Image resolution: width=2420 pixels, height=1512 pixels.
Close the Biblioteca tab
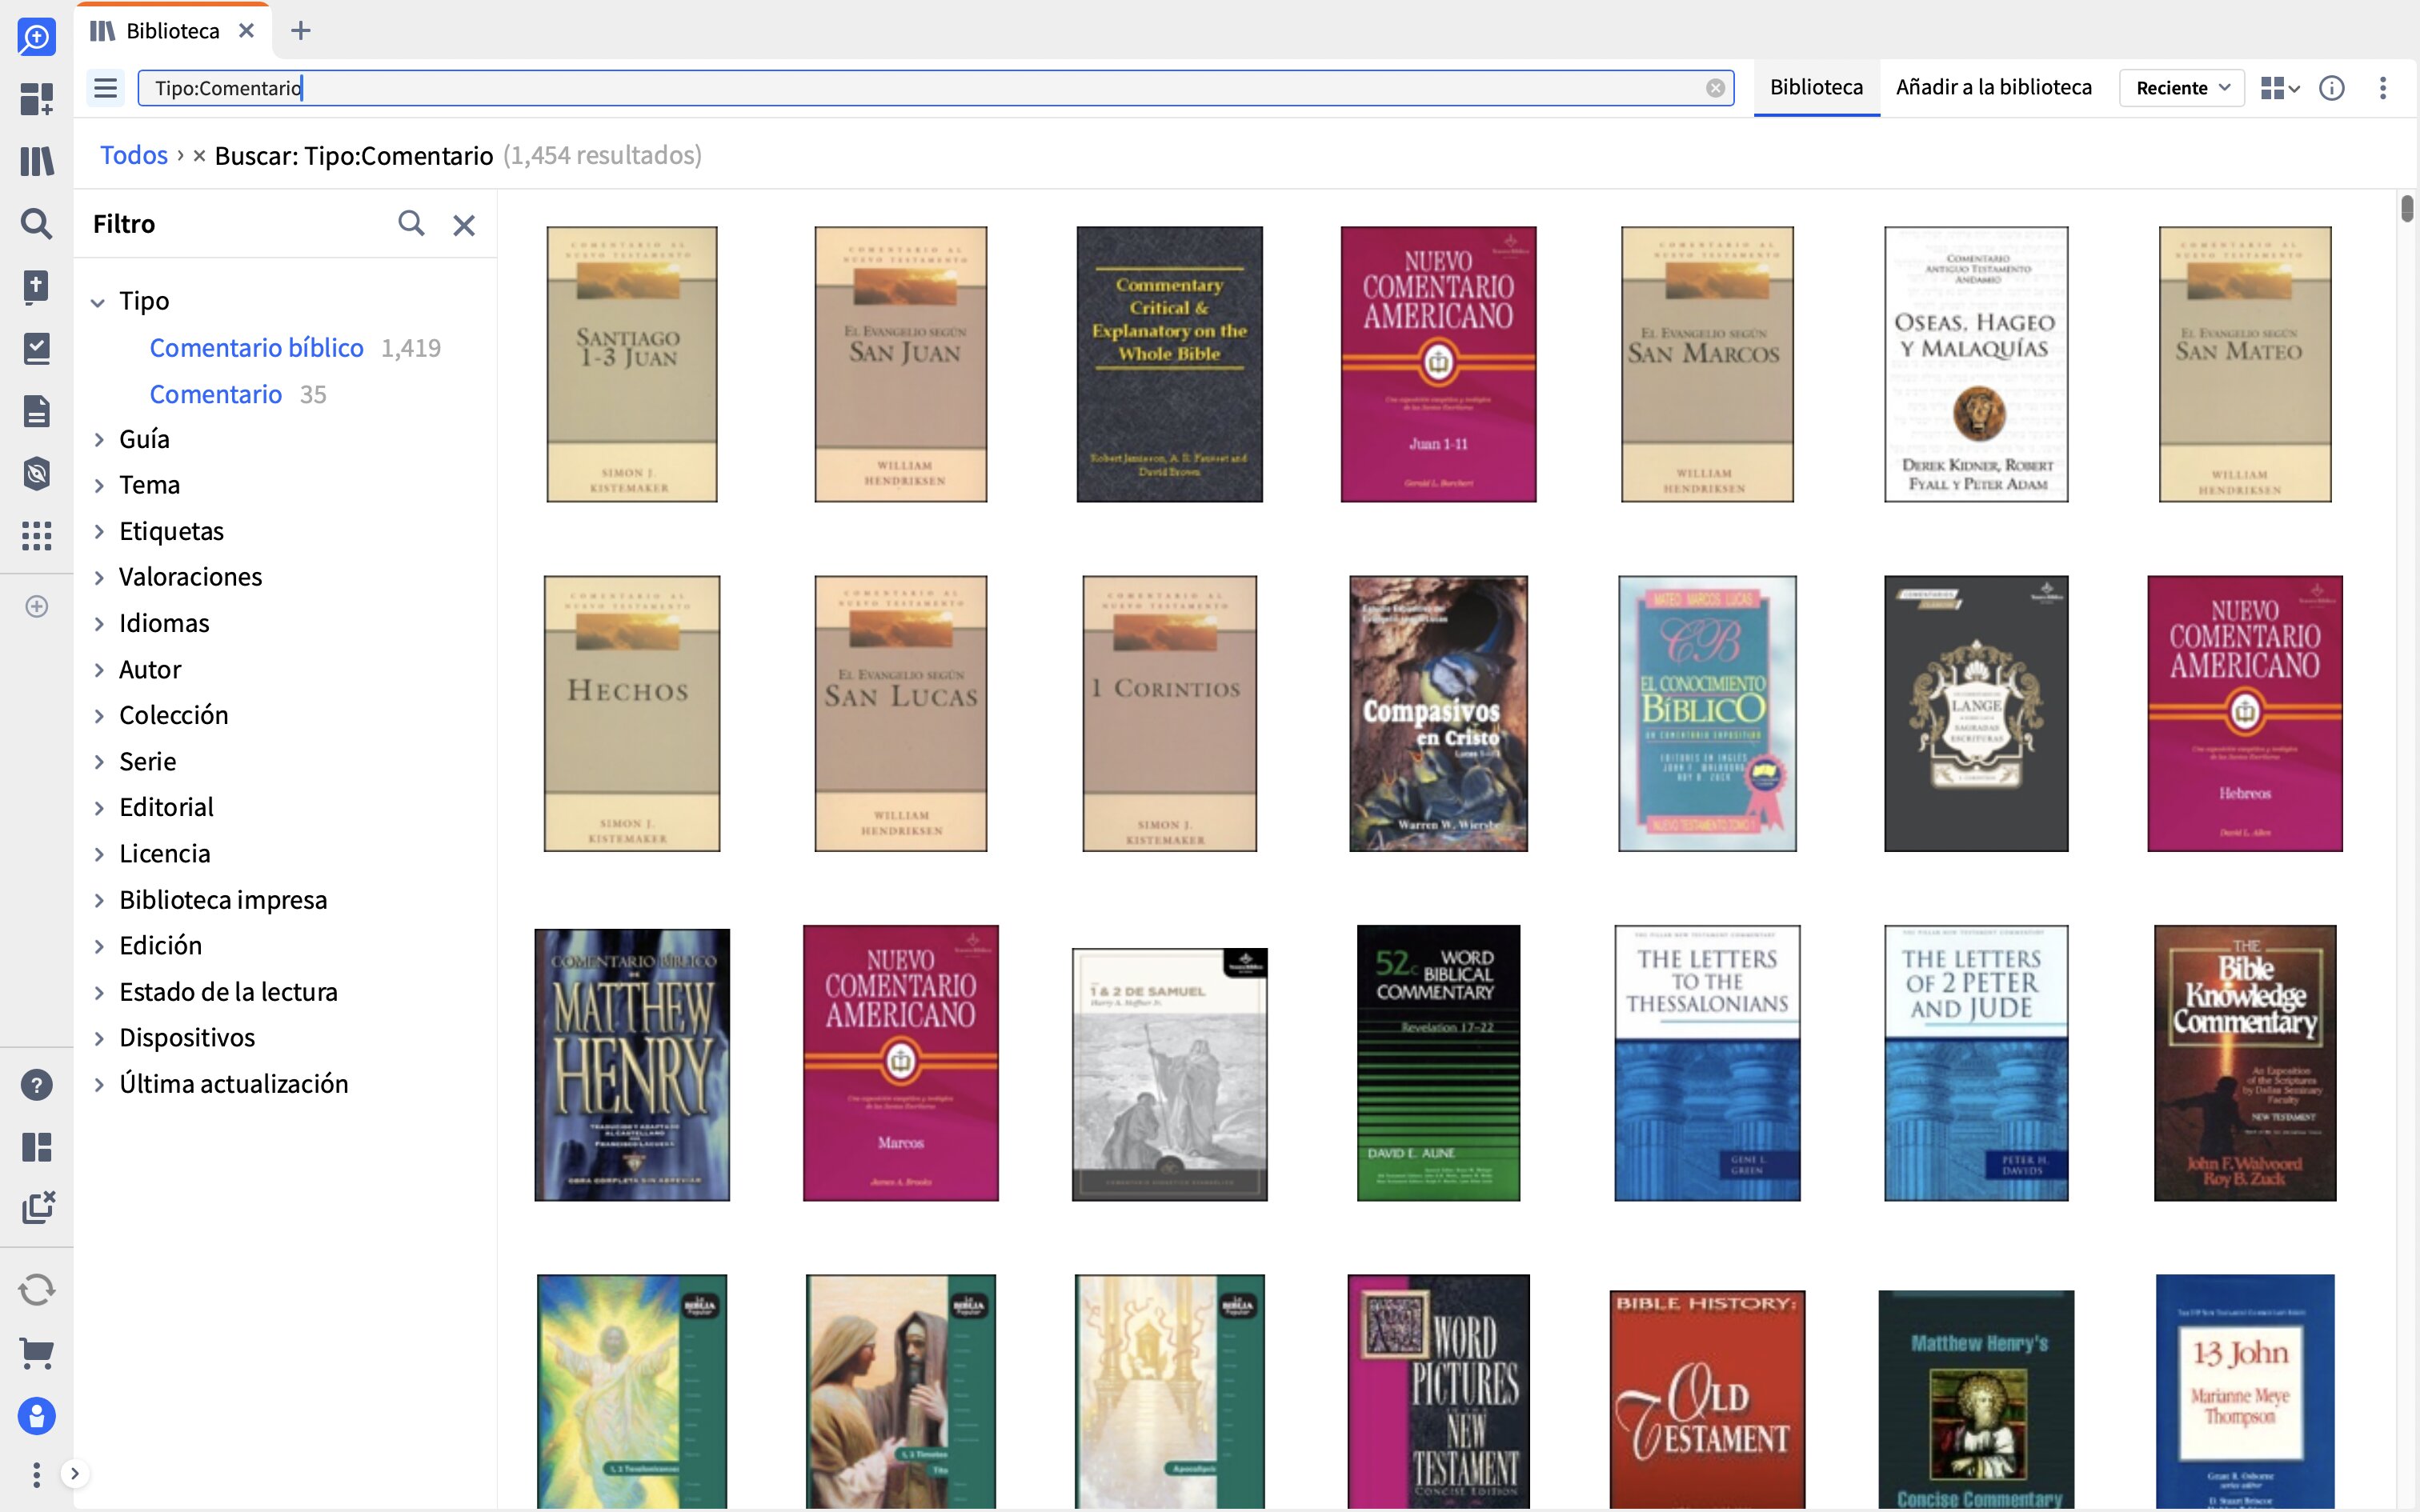click(x=246, y=31)
